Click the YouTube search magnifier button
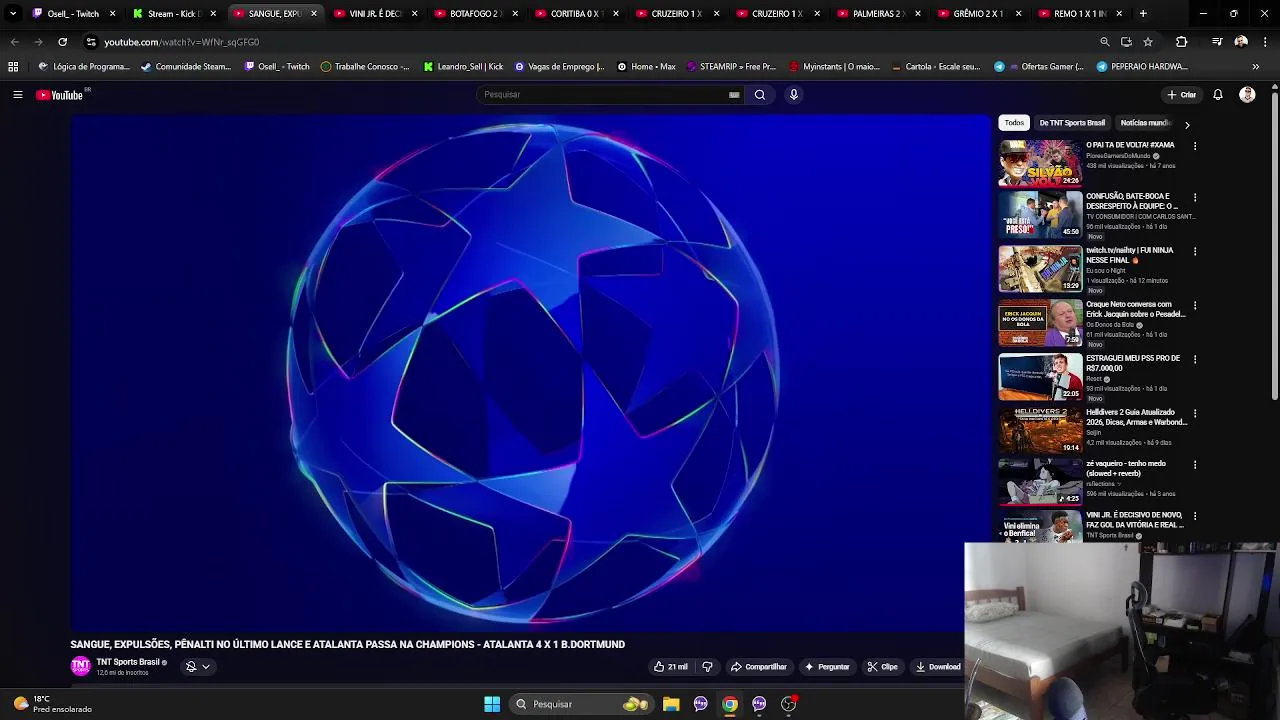The width and height of the screenshot is (1280, 720). pyautogui.click(x=760, y=95)
